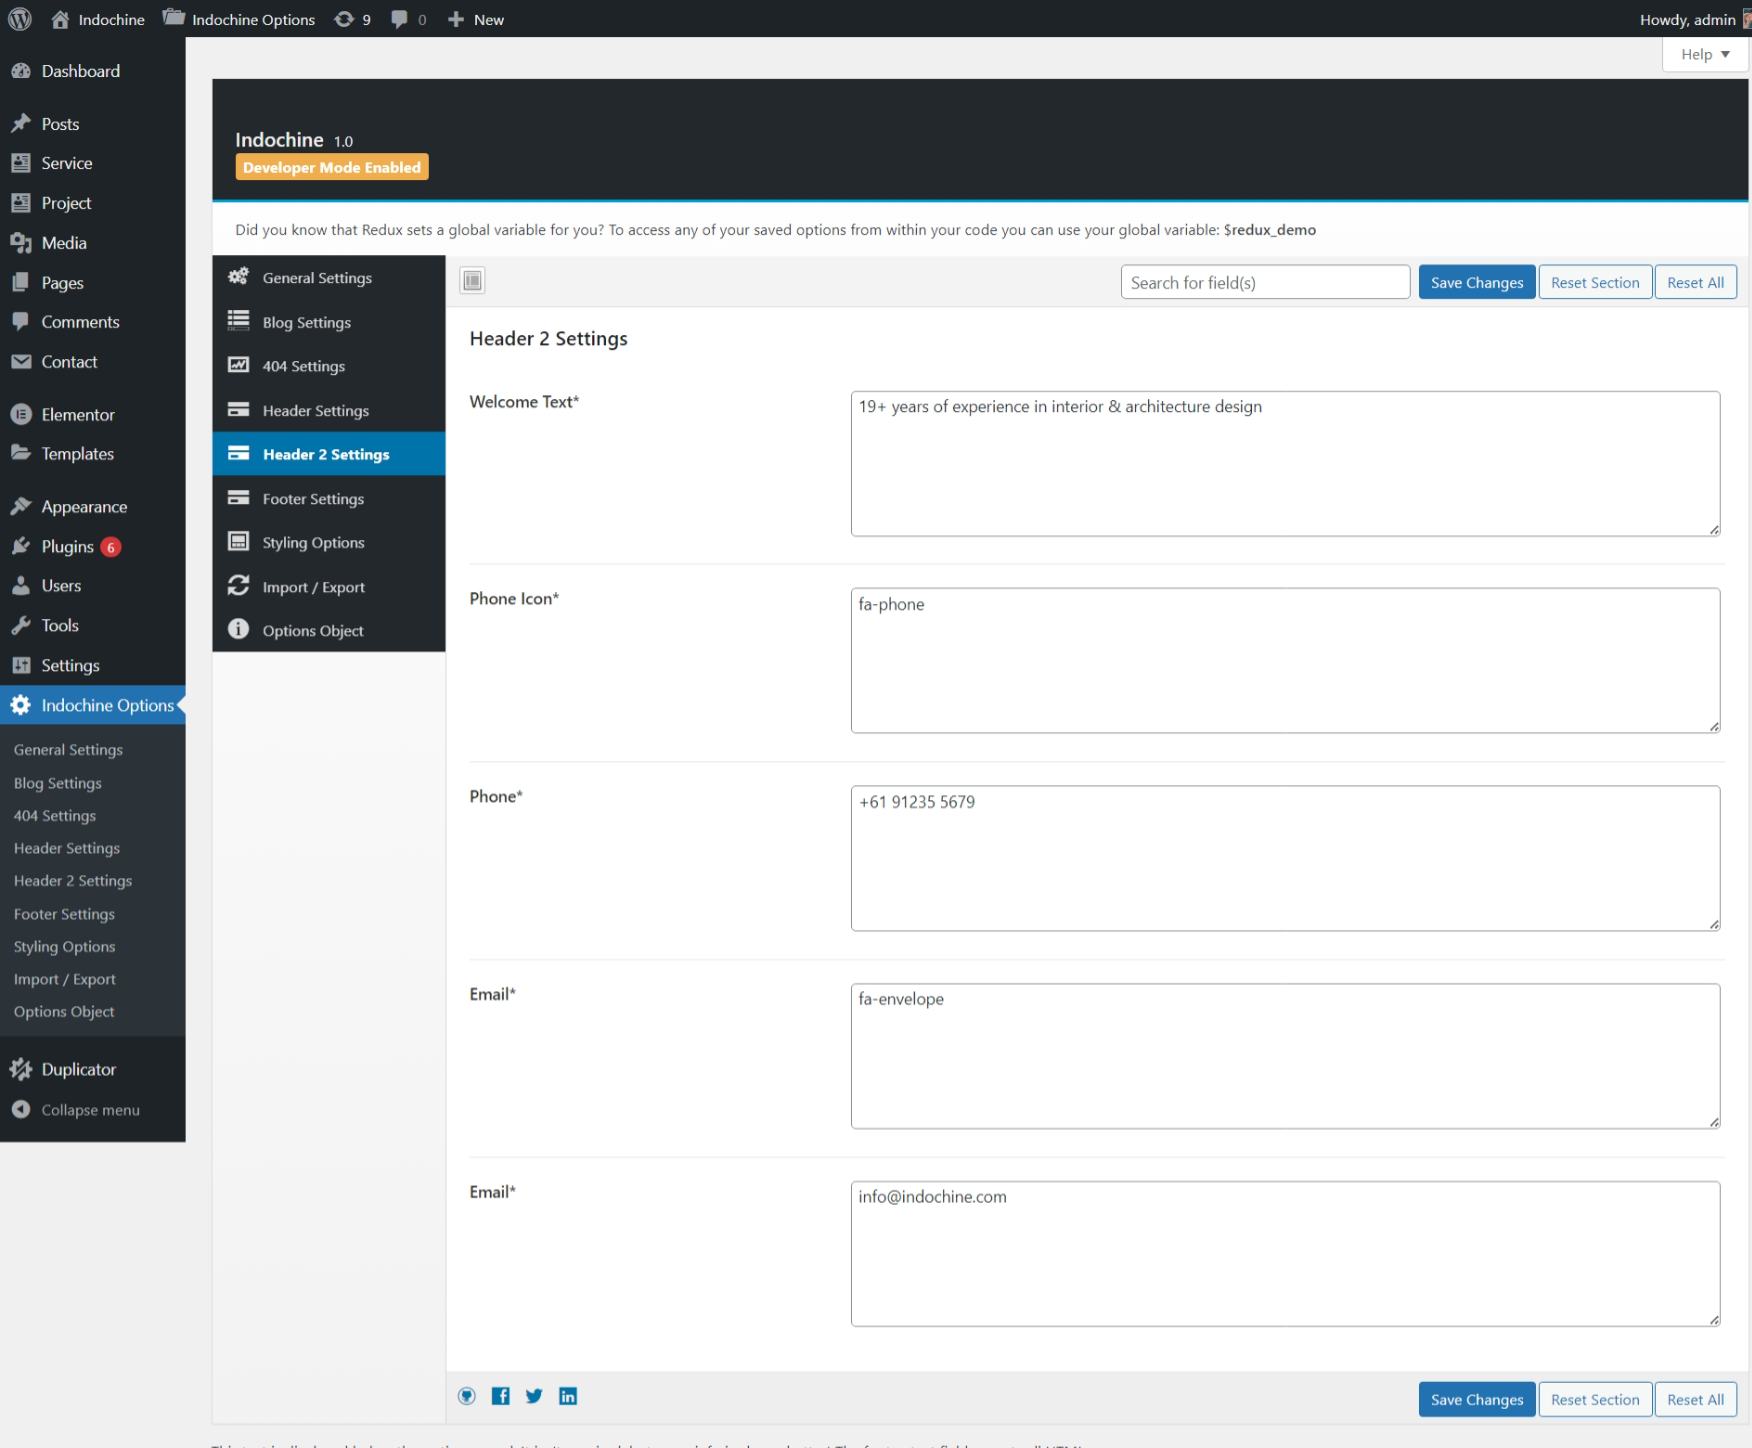The height and width of the screenshot is (1448, 1752).
Task: Select the Styling Options section
Action: coord(313,542)
